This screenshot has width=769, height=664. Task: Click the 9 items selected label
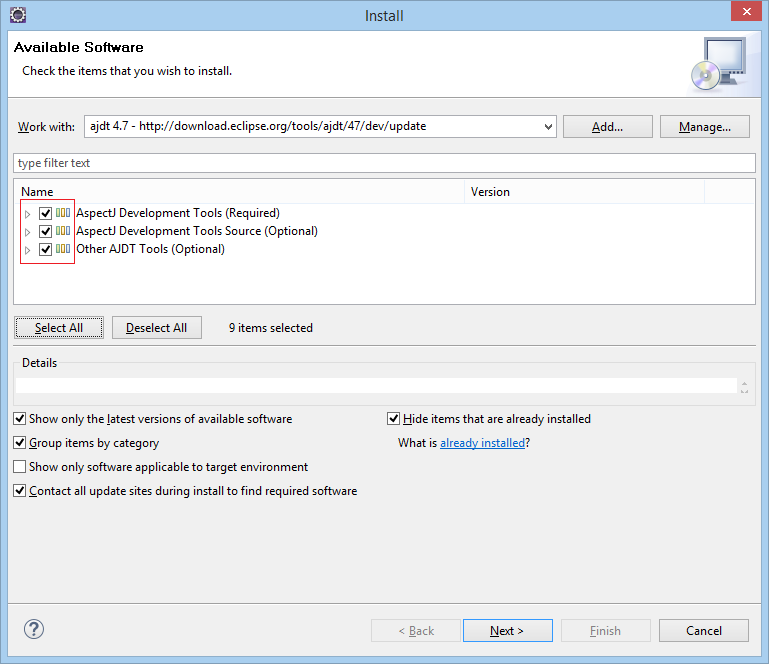(x=271, y=328)
